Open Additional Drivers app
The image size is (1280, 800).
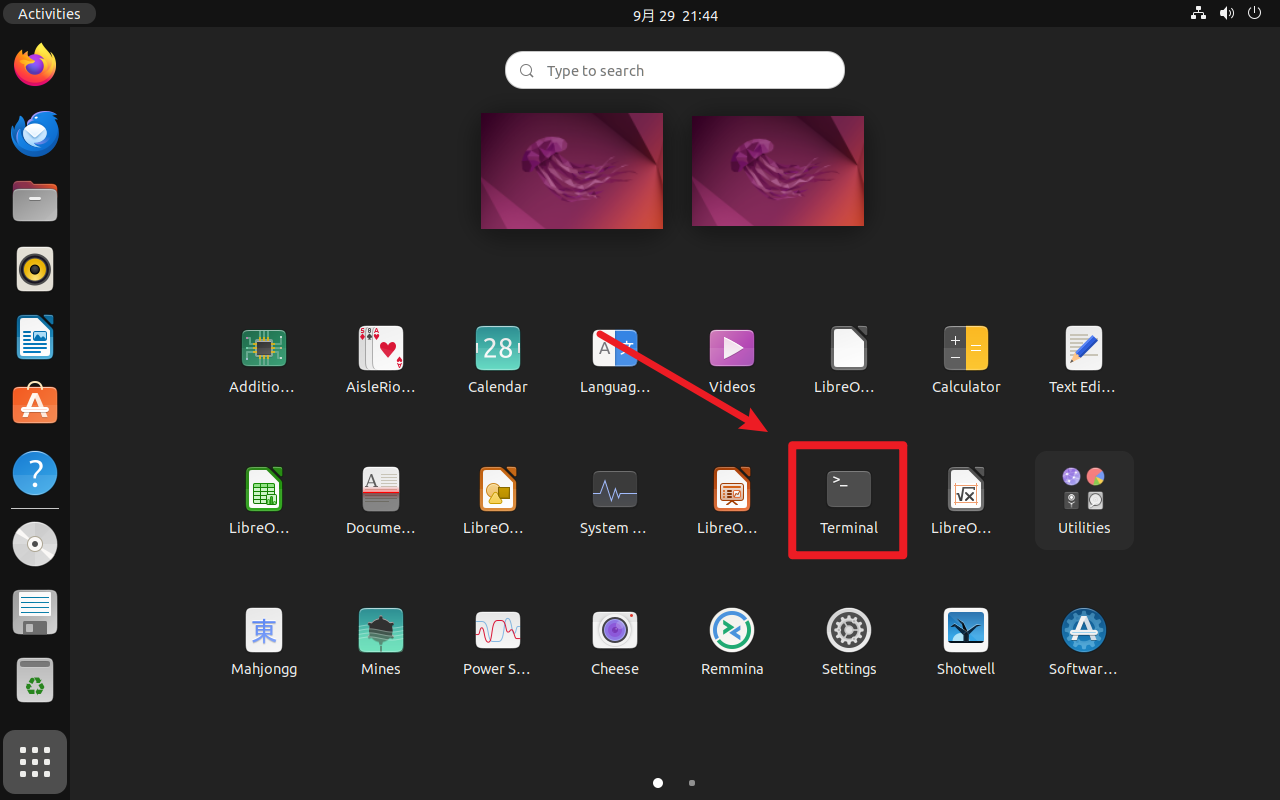(264, 348)
